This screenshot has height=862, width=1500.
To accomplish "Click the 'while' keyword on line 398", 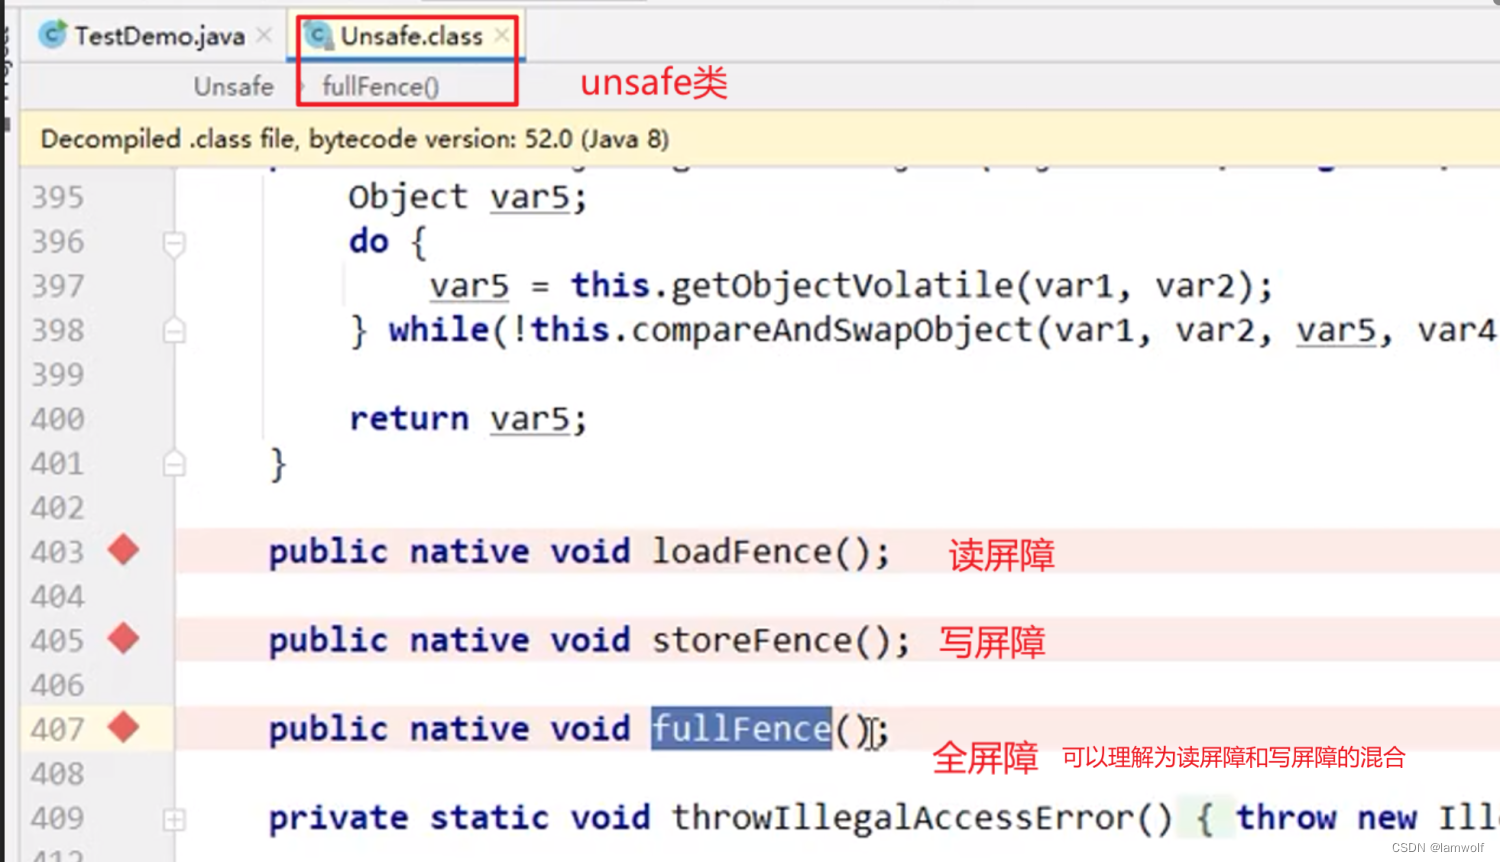I will coord(439,330).
